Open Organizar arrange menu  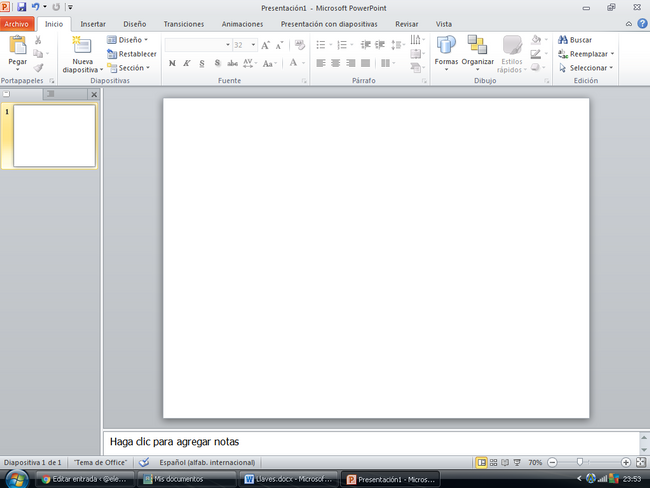coord(478,53)
